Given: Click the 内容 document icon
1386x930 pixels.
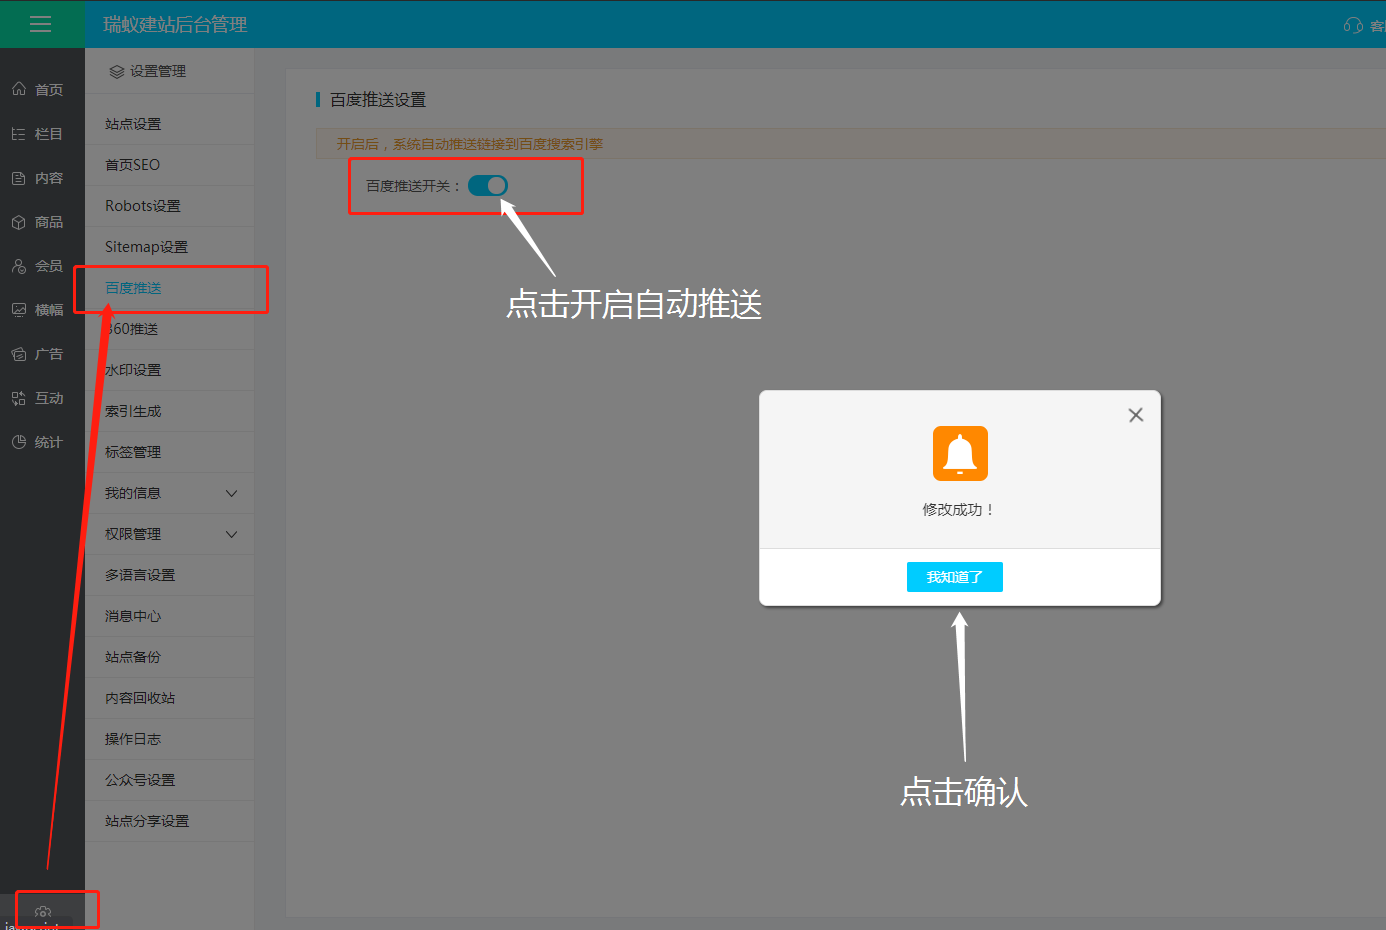Looking at the screenshot, I should click(19, 178).
